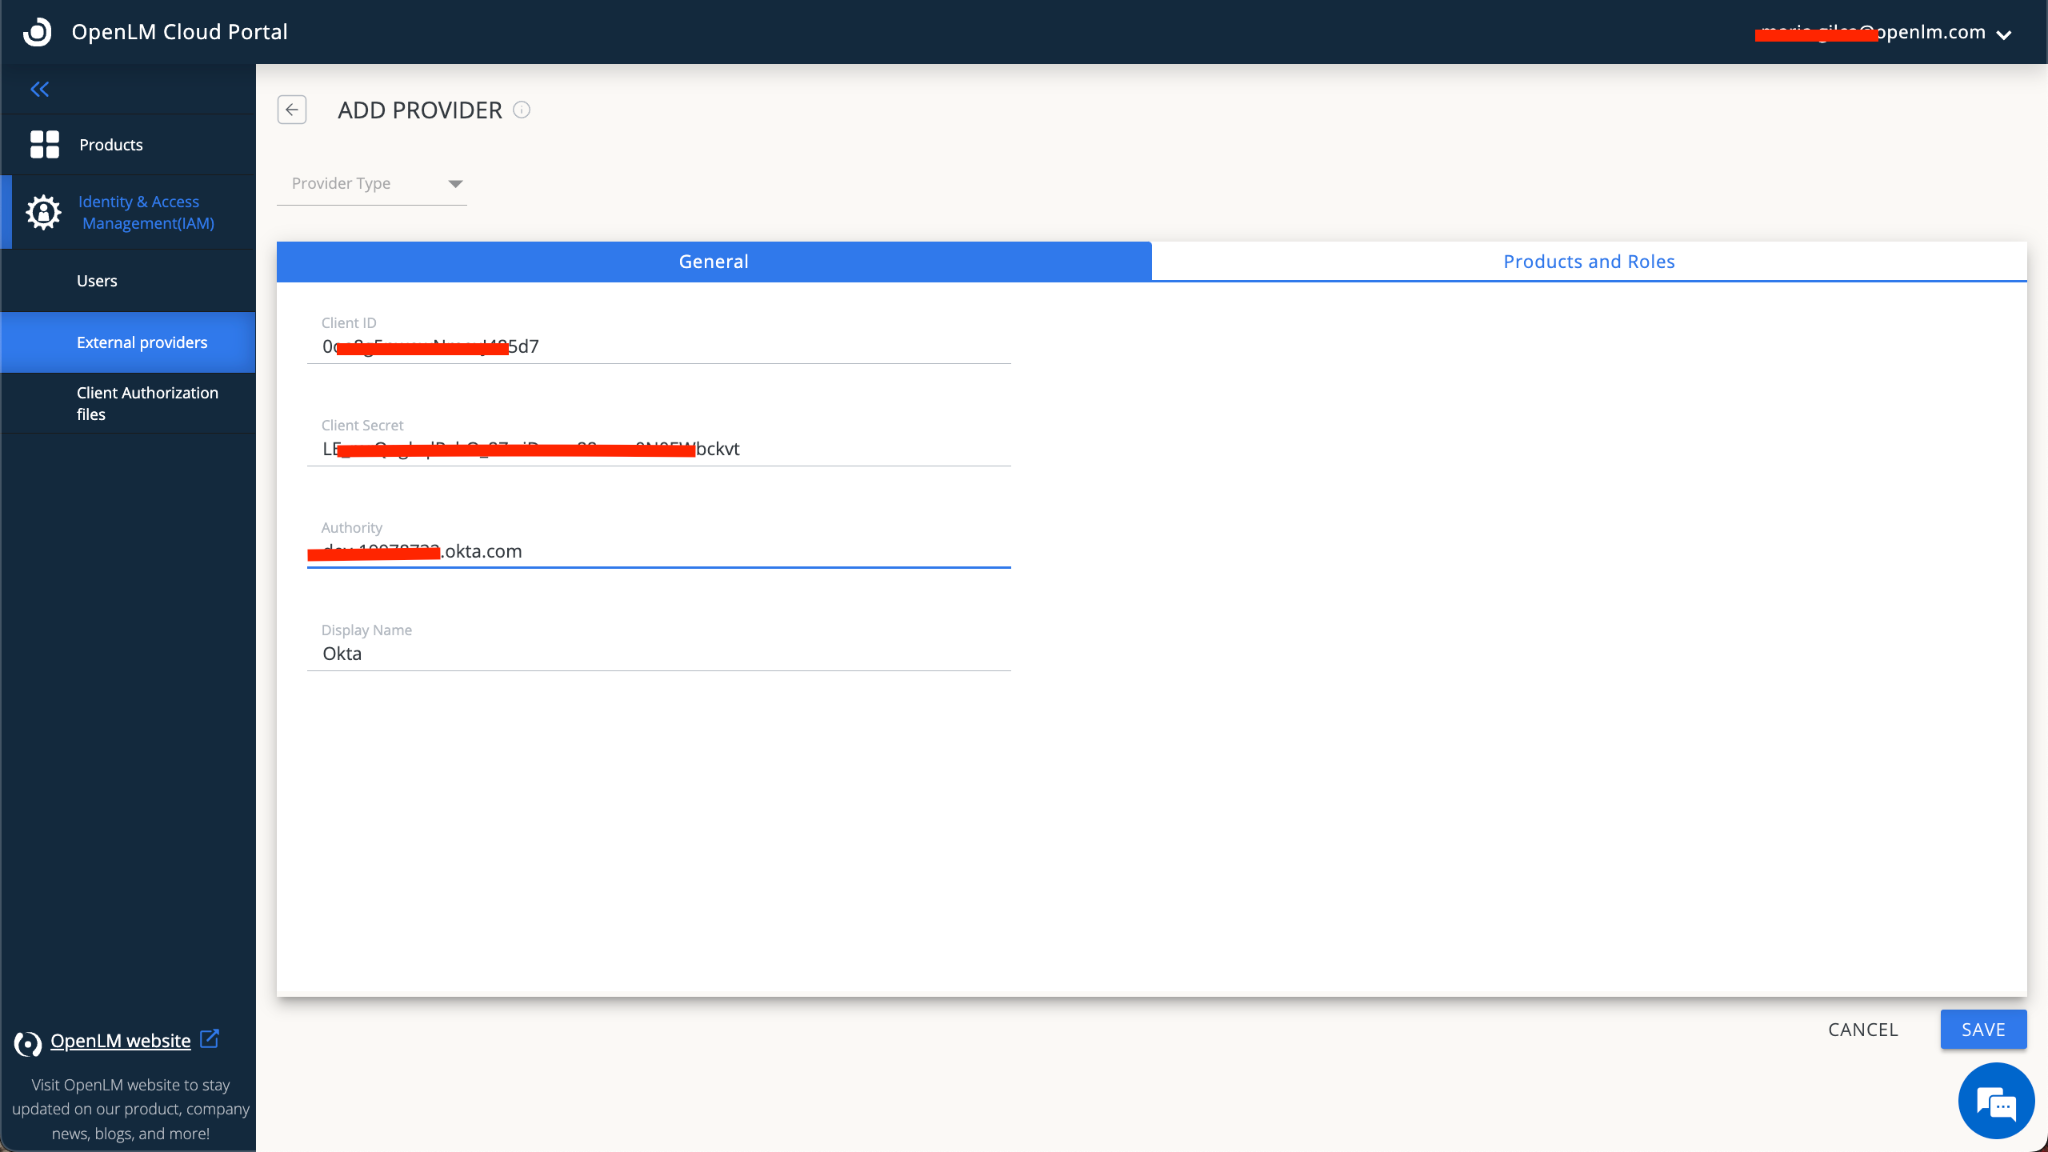This screenshot has height=1152, width=2048.
Task: Click the OpenLM logo in sidebar footer
Action: tap(28, 1043)
